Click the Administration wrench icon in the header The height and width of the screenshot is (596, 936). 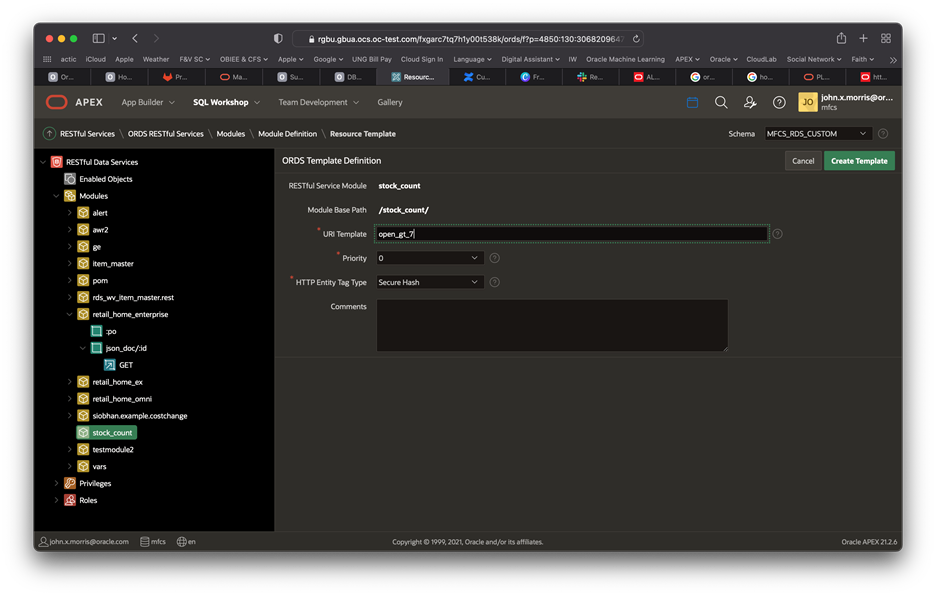[748, 101]
